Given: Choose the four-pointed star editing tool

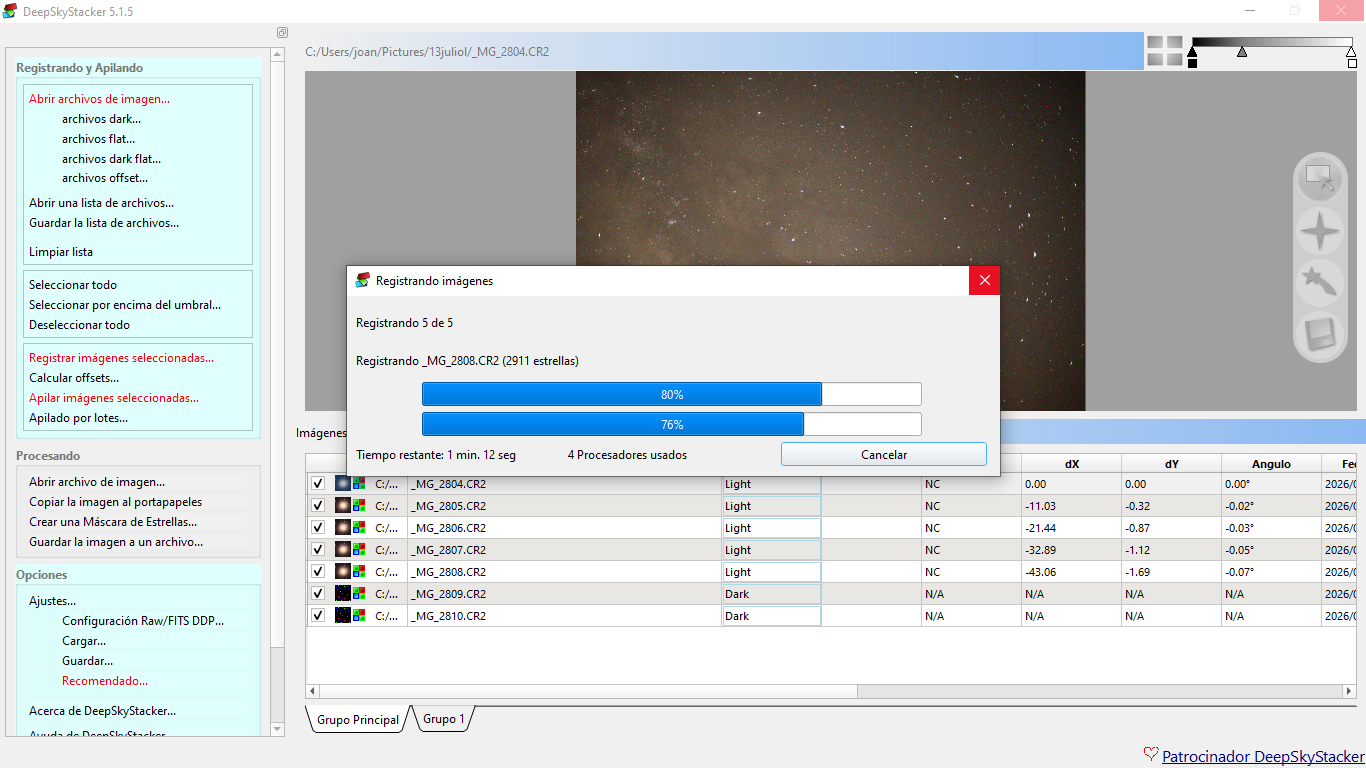Looking at the screenshot, I should [1320, 232].
